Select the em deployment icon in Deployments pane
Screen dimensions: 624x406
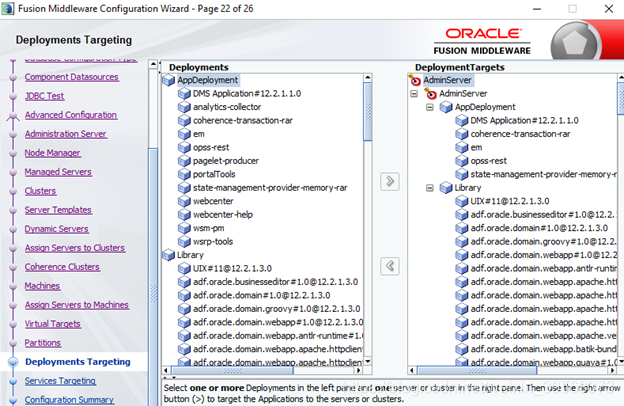[184, 134]
